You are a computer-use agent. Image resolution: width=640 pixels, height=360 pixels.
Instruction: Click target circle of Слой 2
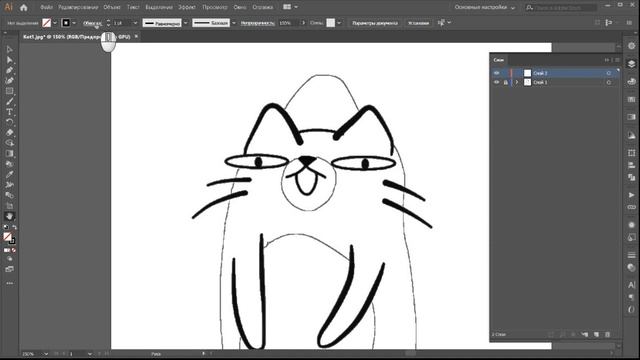tap(609, 73)
